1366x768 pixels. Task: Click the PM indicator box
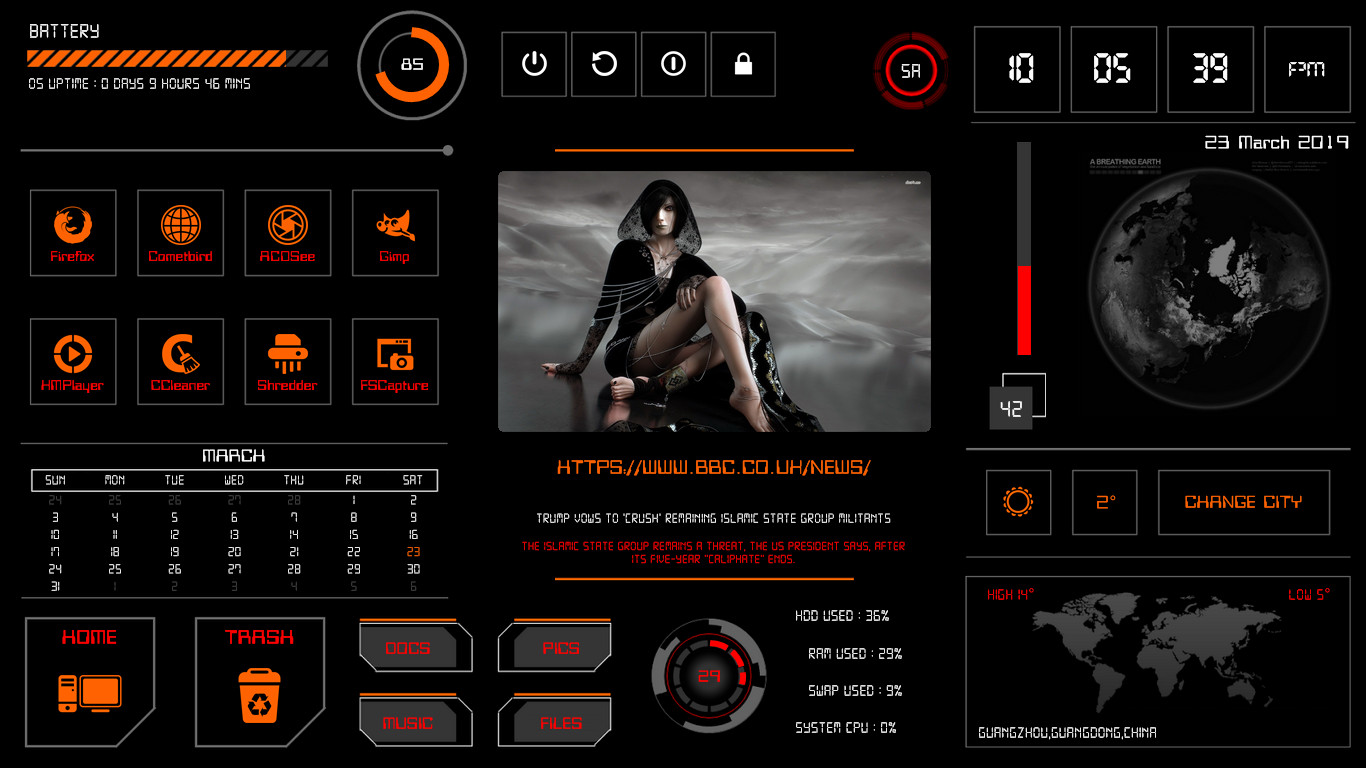(x=1307, y=69)
